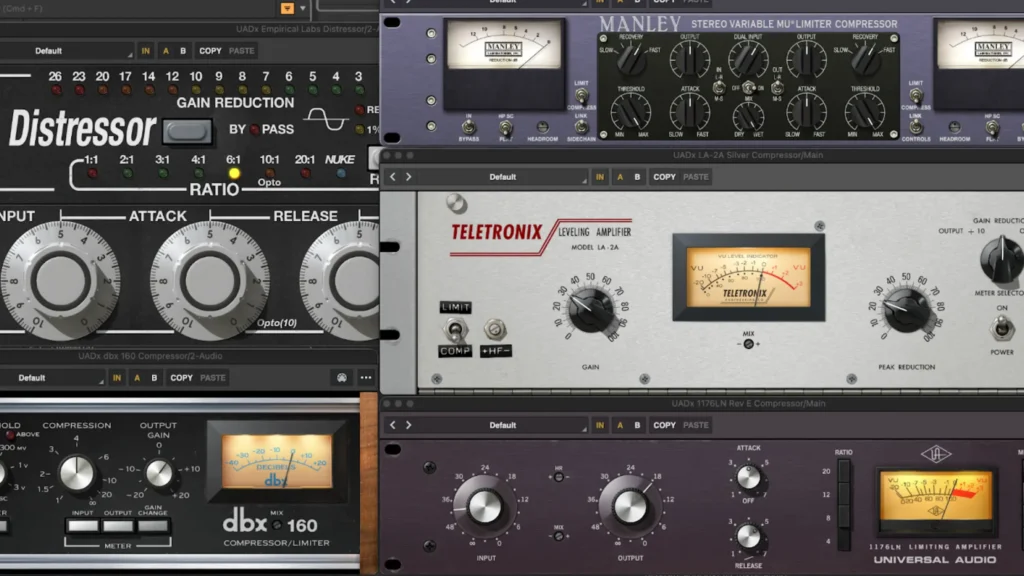
Task: Click the LA-2A HF emphasis screw
Action: (x=495, y=330)
